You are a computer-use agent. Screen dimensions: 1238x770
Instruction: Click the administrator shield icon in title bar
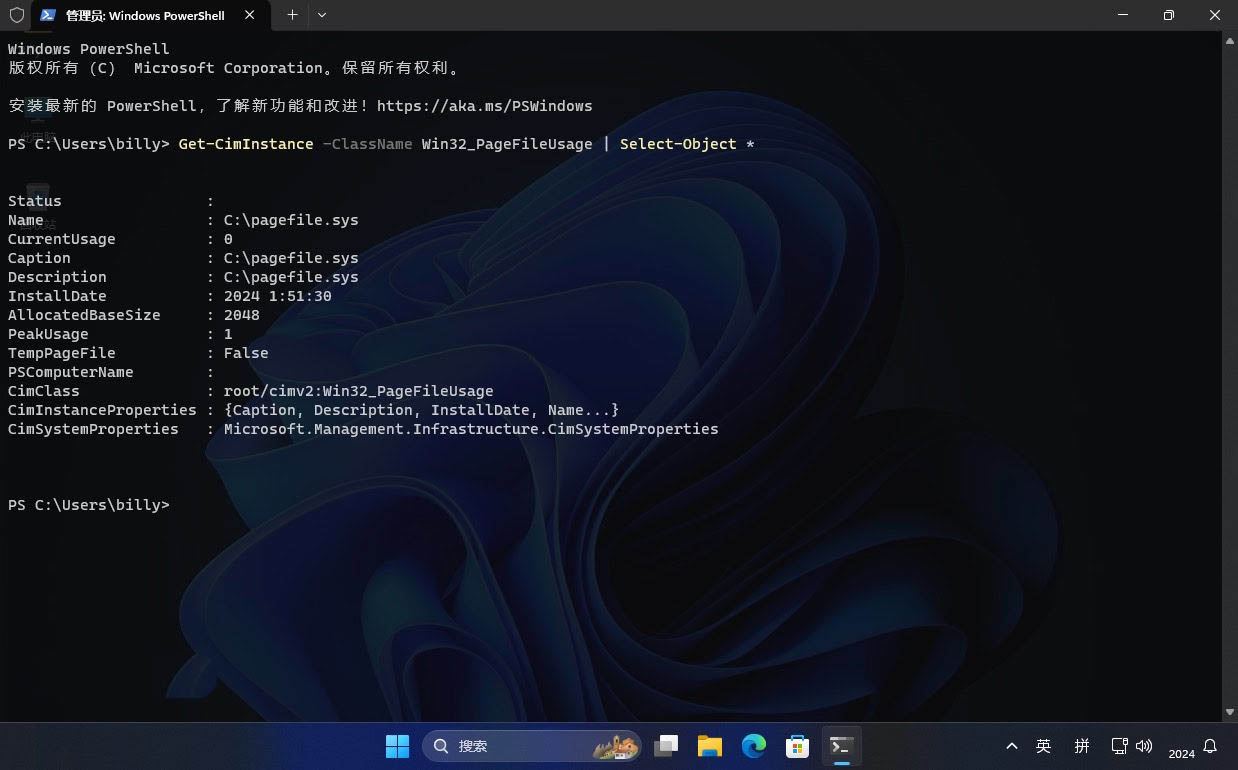click(x=16, y=15)
